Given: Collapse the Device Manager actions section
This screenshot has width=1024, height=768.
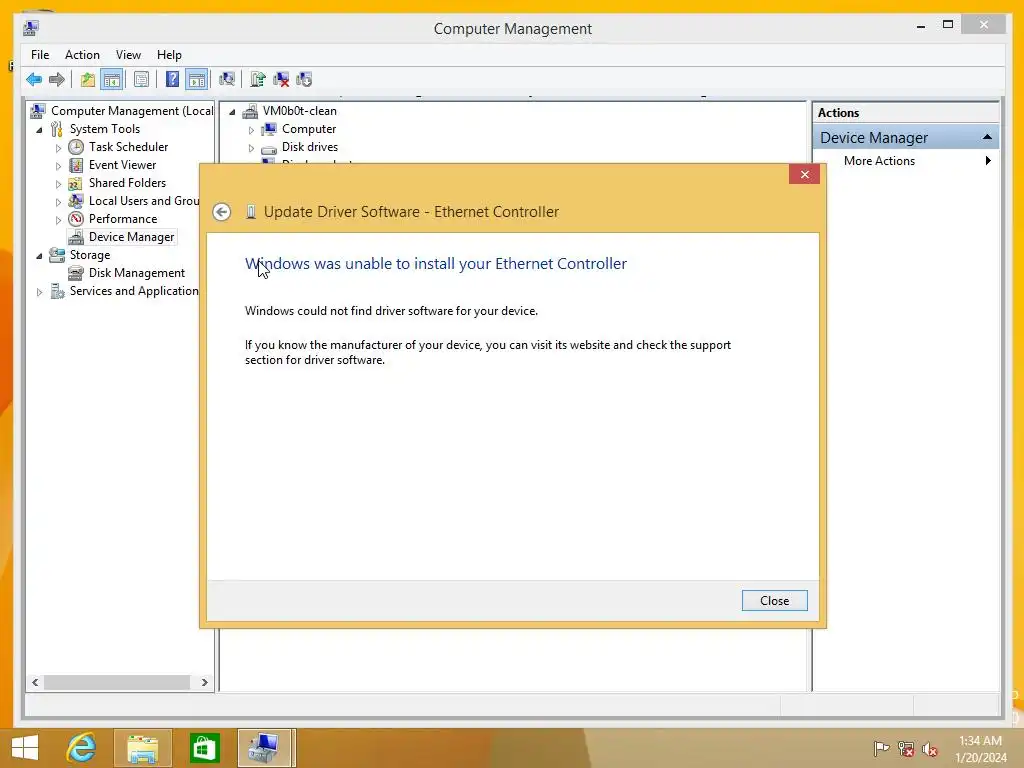Looking at the screenshot, I should (x=987, y=137).
